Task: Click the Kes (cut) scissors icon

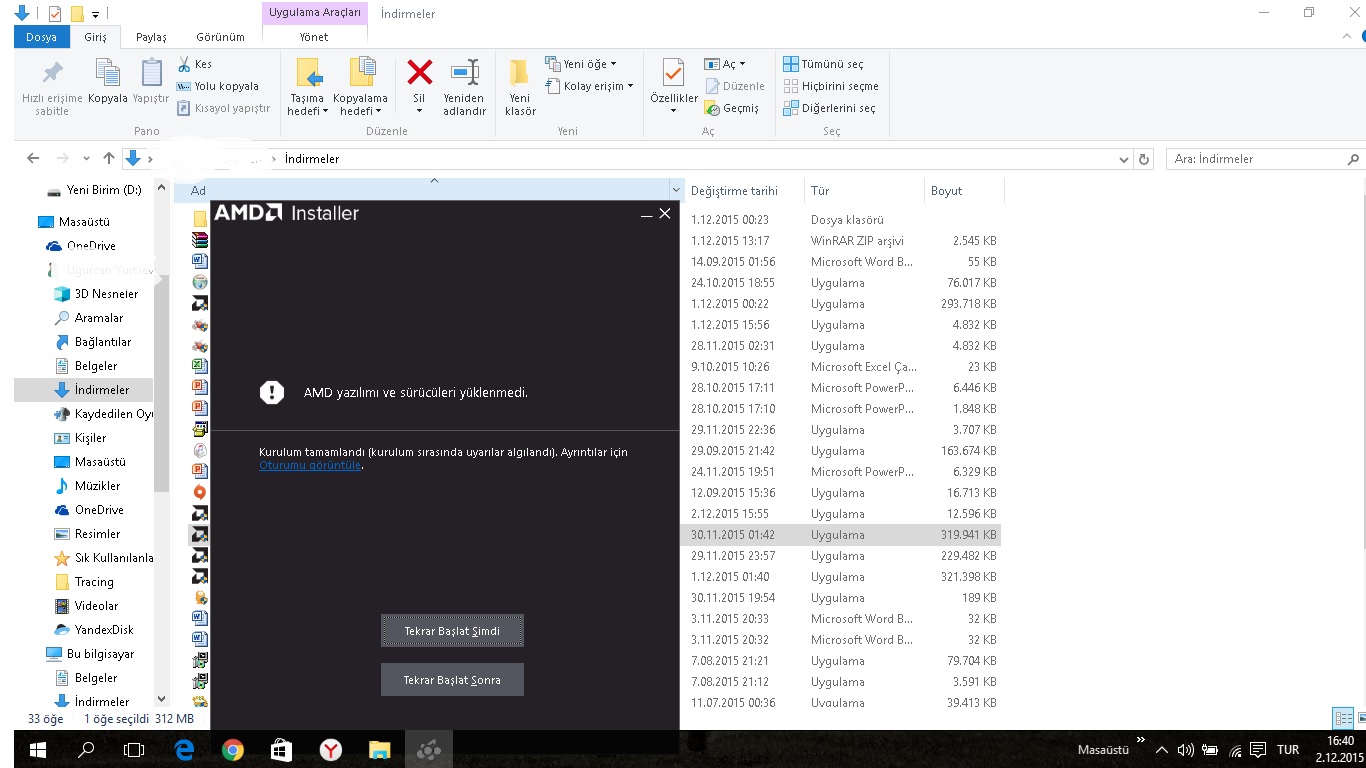Action: click(184, 64)
